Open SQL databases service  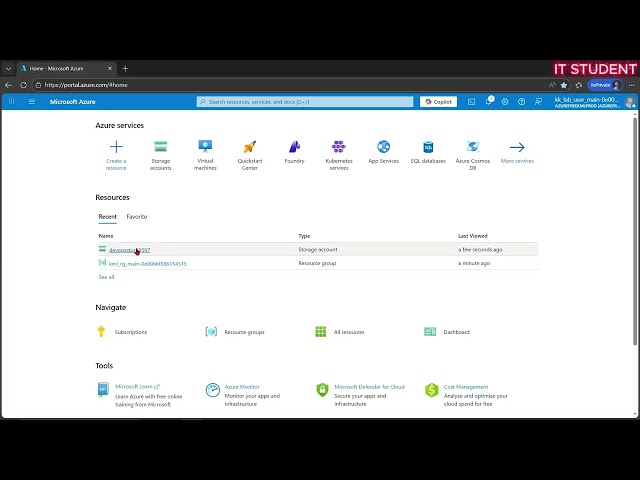click(x=428, y=152)
